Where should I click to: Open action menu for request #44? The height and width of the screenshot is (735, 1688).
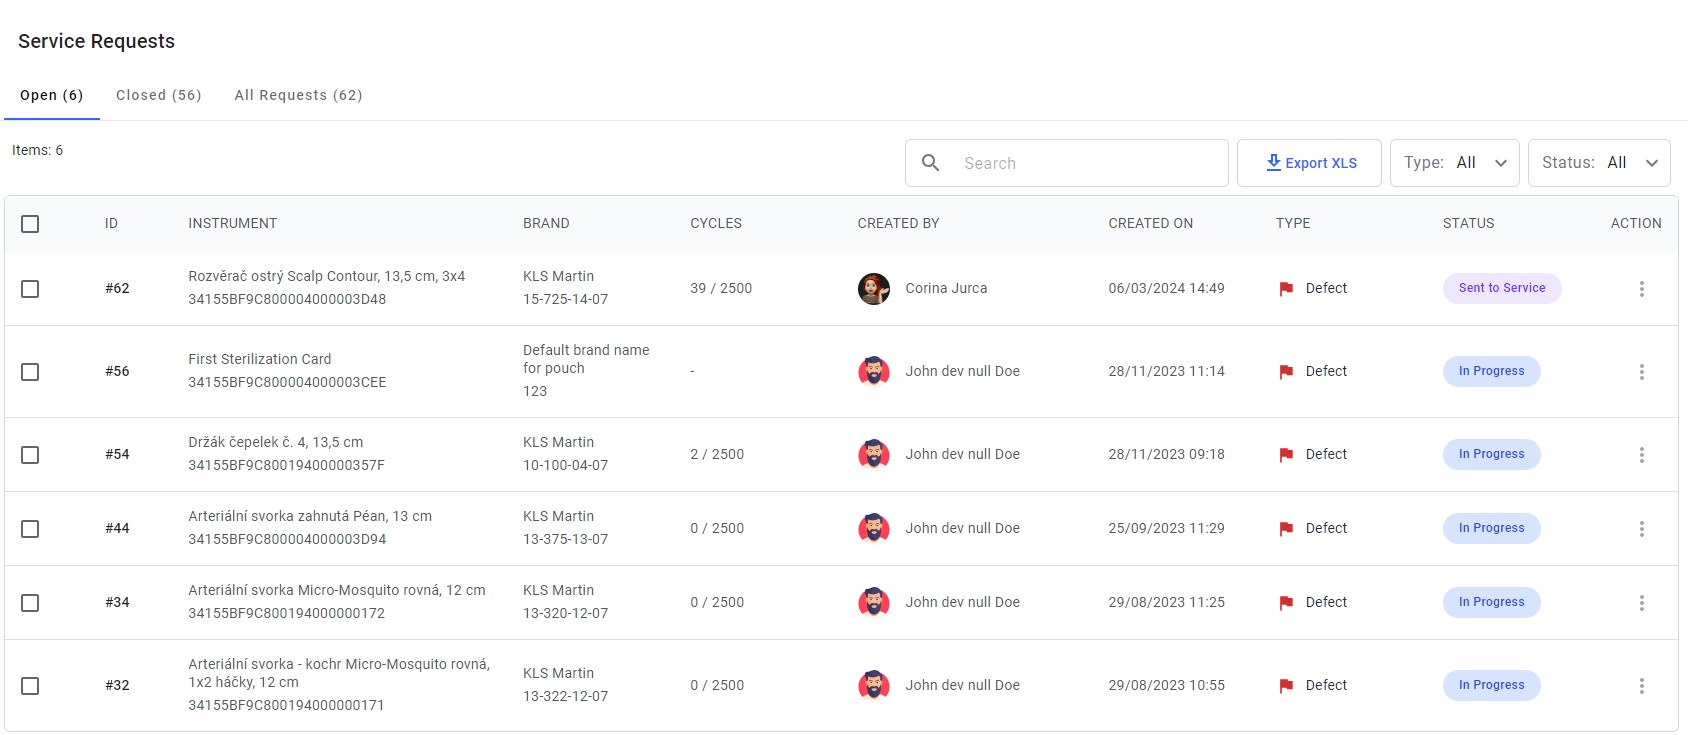click(x=1641, y=529)
